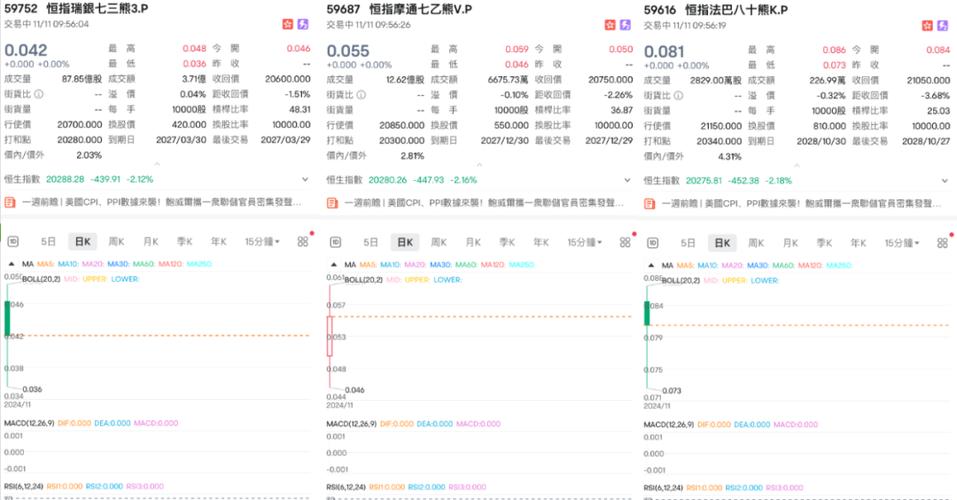The width and height of the screenshot is (957, 500).
Task: Click the news document icon in 59616 panel
Action: [649, 203]
